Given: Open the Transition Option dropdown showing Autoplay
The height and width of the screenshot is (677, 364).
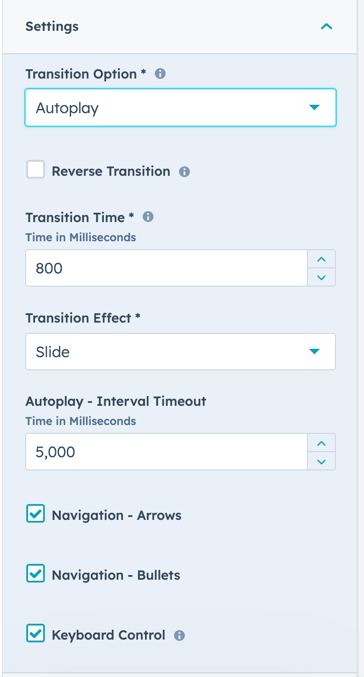Looking at the screenshot, I should point(180,108).
